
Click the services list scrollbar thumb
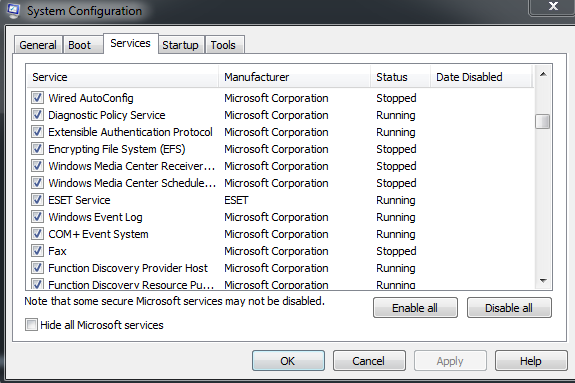click(x=543, y=121)
